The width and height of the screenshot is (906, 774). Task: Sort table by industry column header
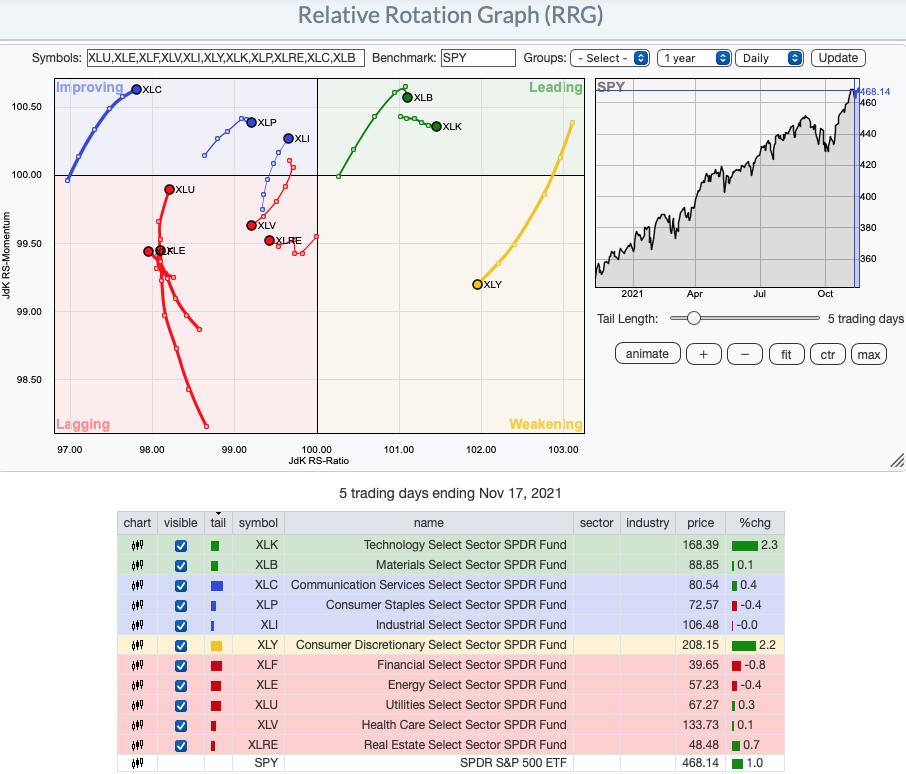tap(647, 523)
